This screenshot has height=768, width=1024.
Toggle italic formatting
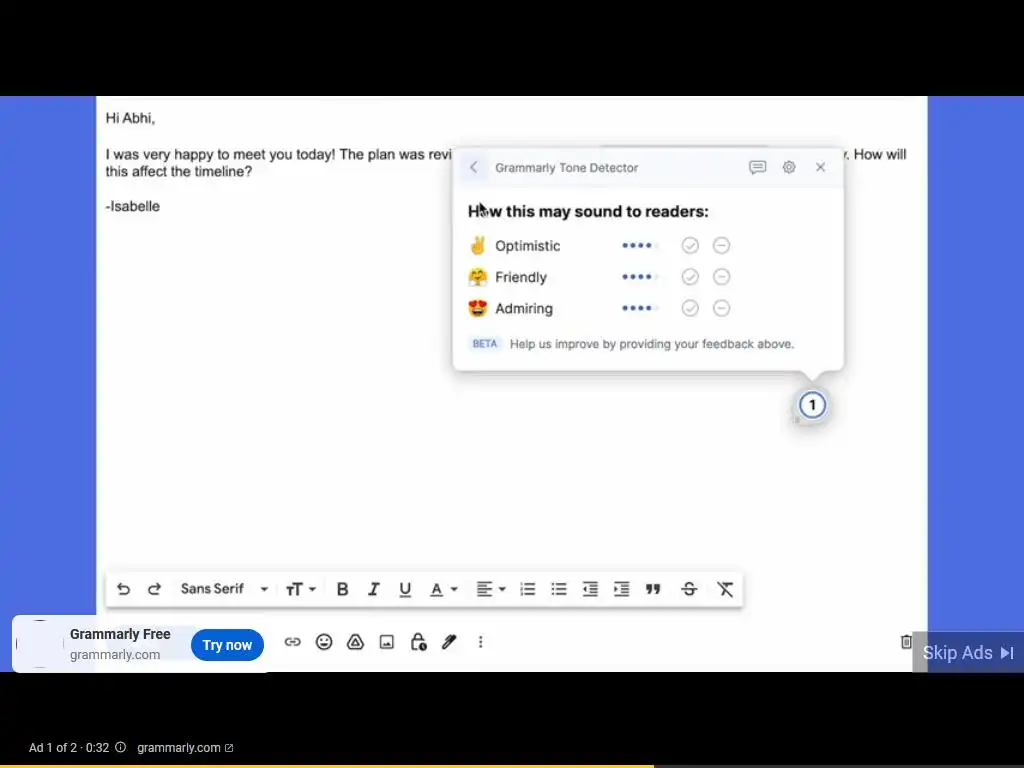pos(374,589)
